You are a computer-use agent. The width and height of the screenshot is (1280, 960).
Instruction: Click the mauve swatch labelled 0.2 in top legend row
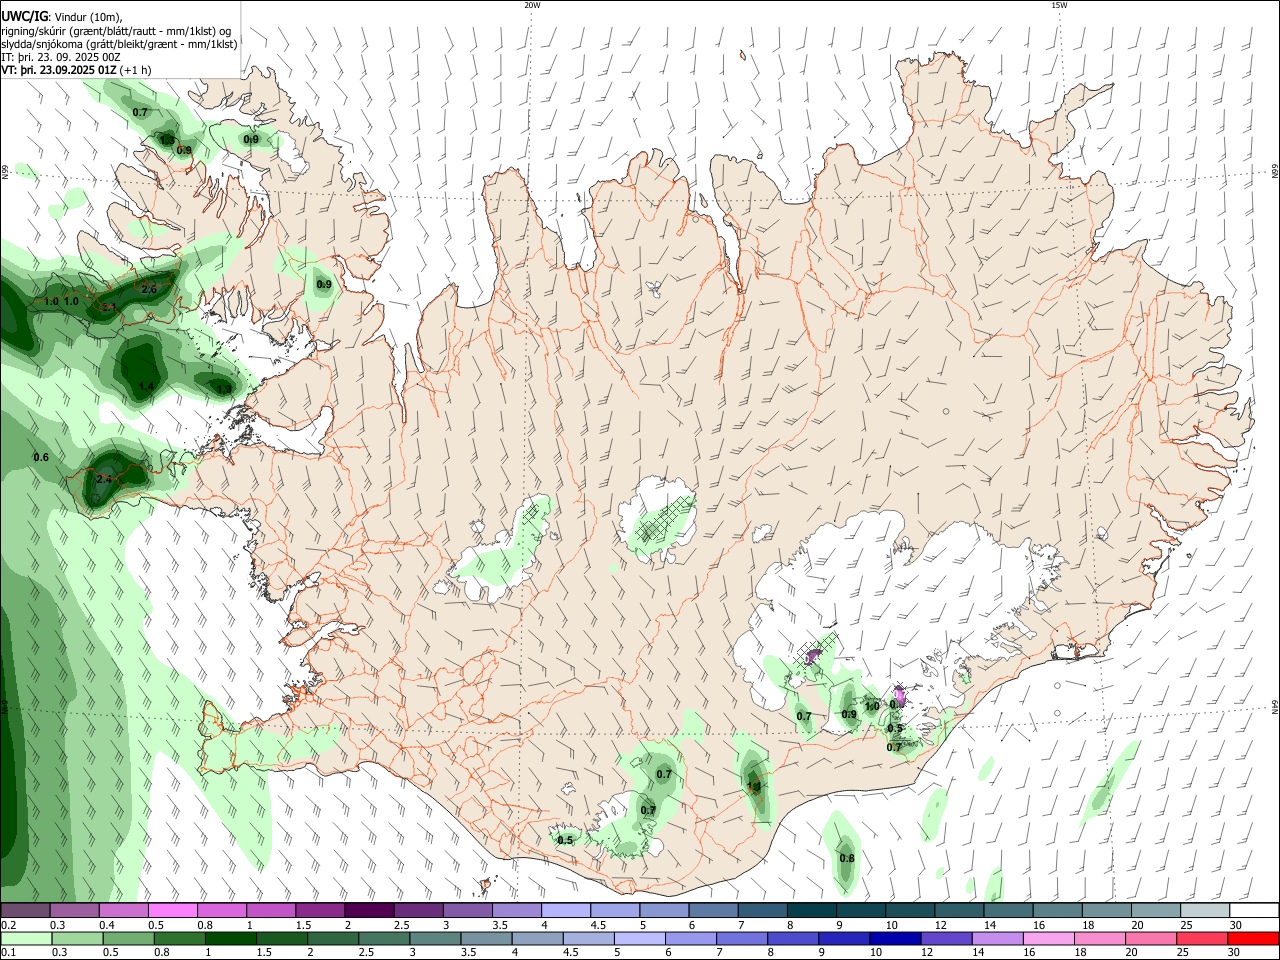[26, 910]
